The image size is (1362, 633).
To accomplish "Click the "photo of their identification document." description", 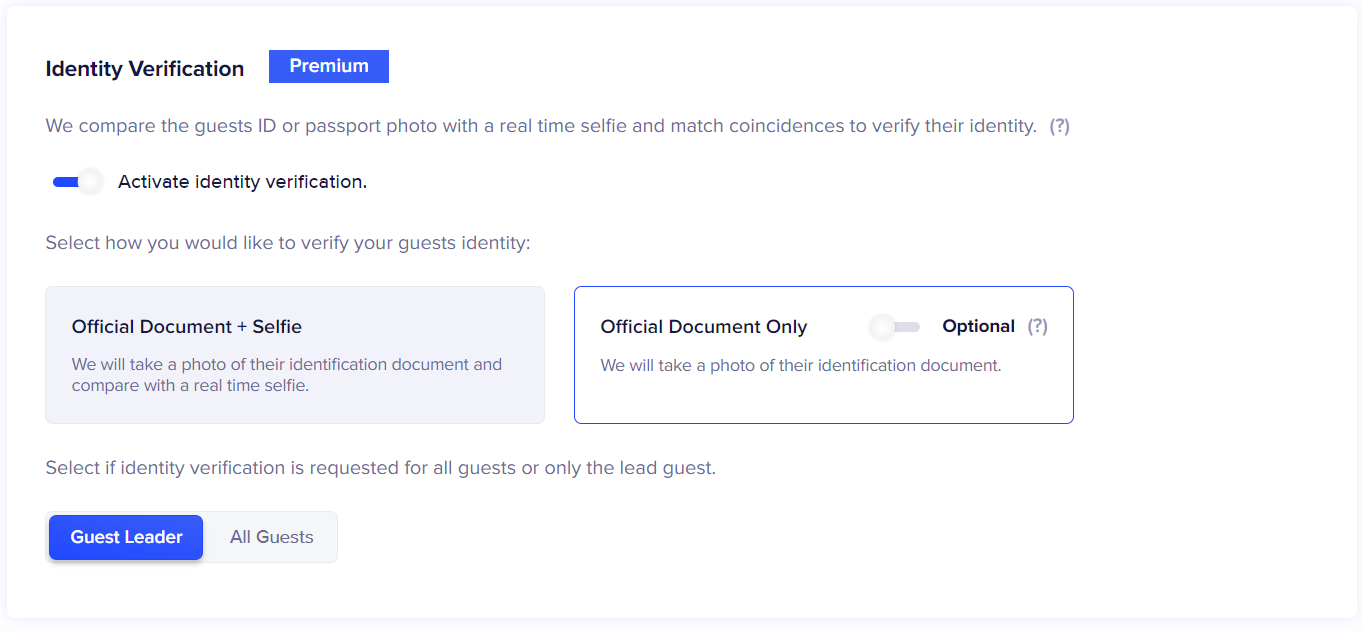I will coord(800,366).
